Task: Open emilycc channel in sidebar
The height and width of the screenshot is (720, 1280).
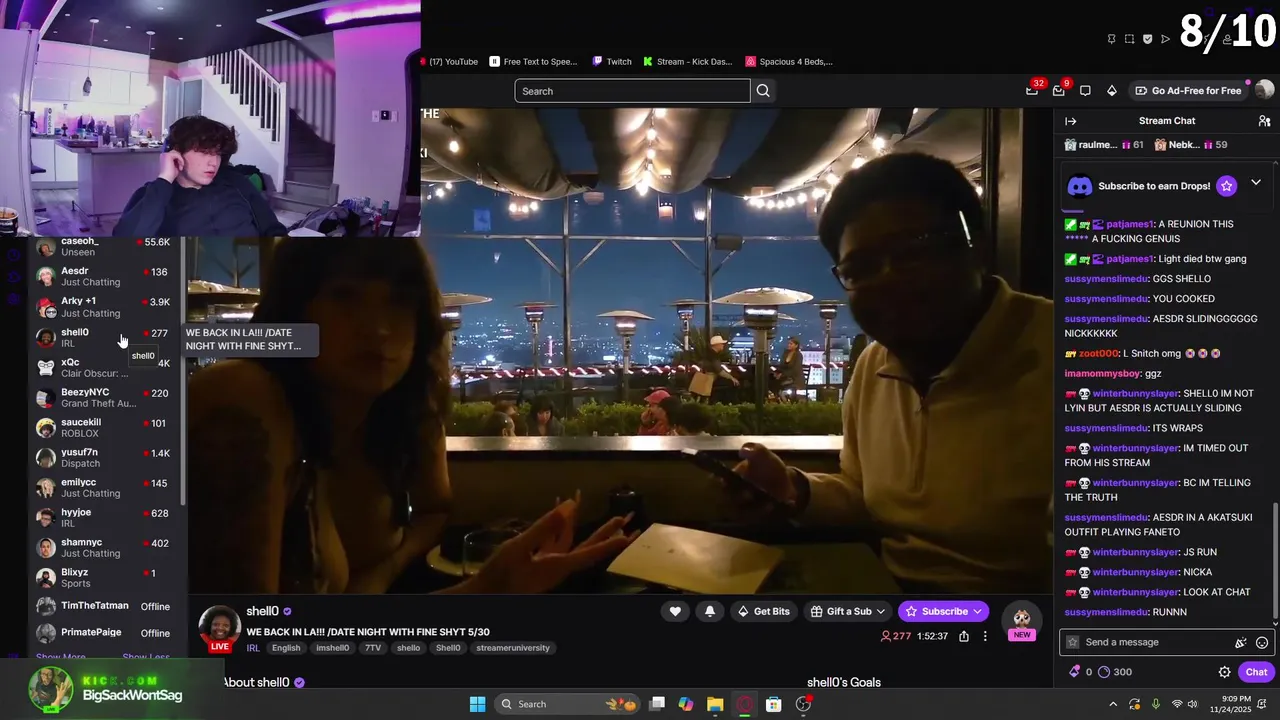Action: pos(104,487)
